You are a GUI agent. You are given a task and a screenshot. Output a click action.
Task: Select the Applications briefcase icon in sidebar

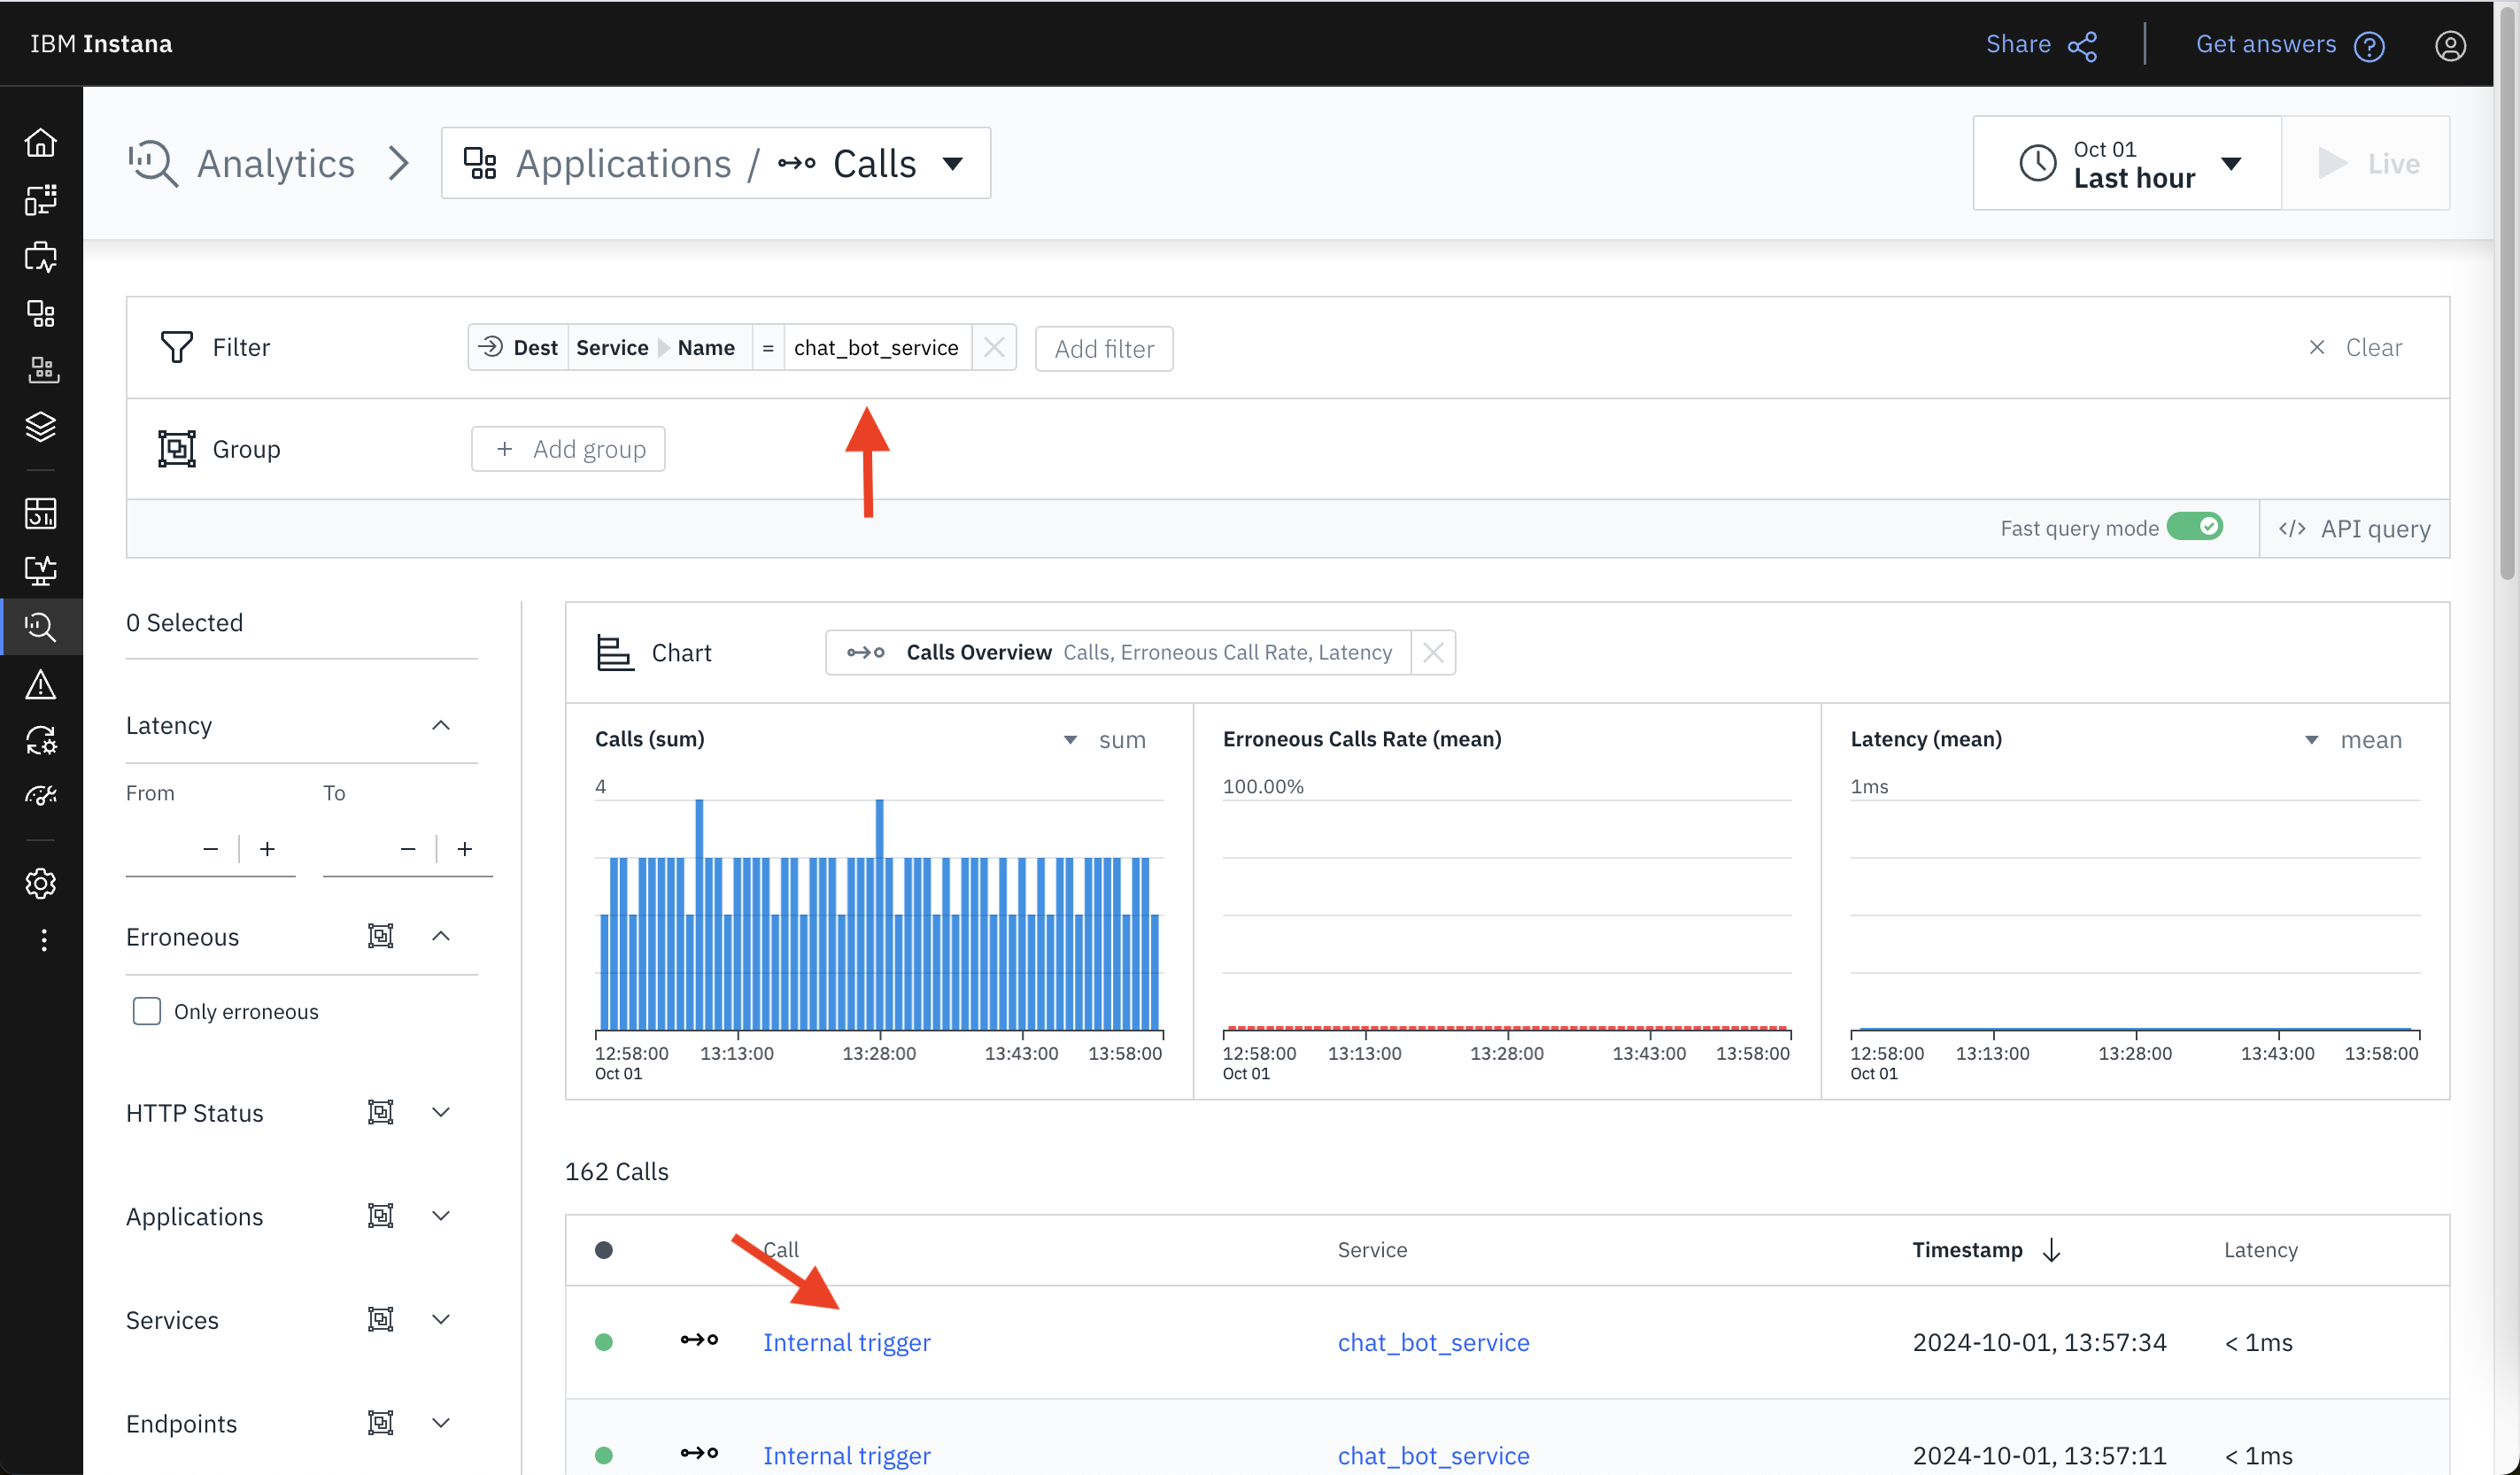coord(41,256)
